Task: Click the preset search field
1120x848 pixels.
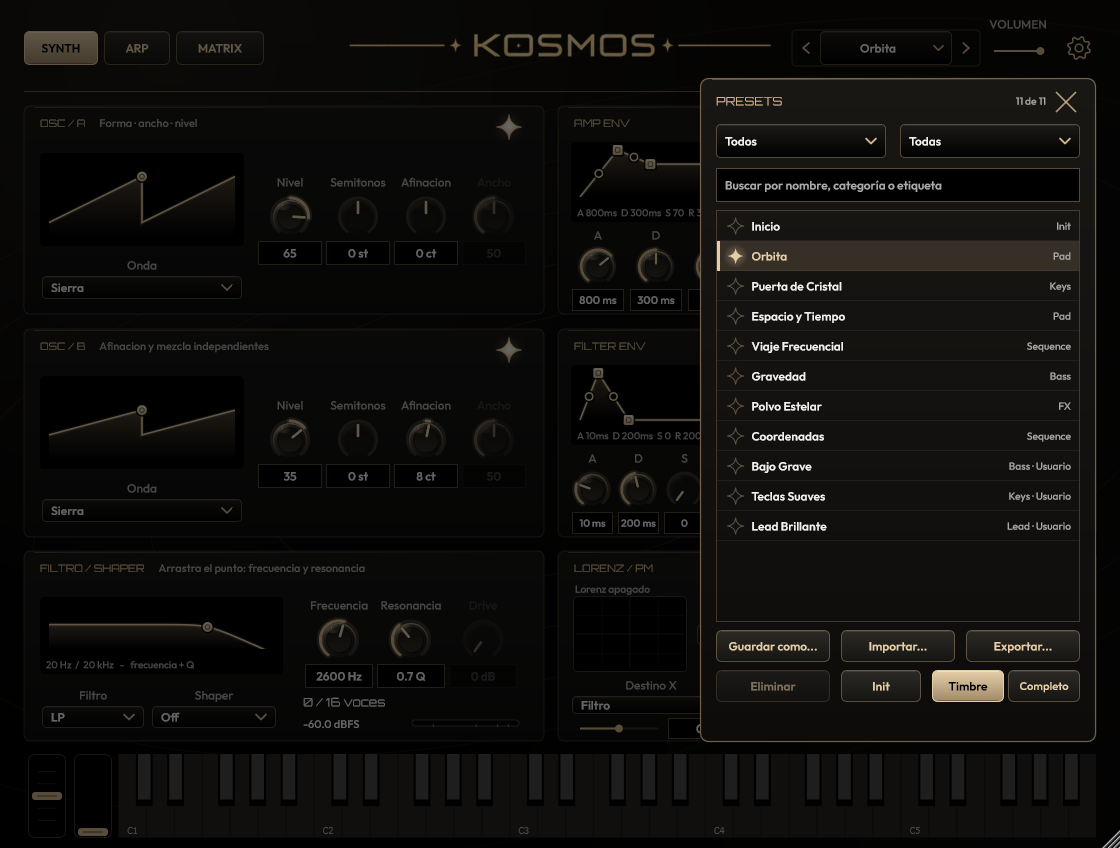Action: [898, 186]
